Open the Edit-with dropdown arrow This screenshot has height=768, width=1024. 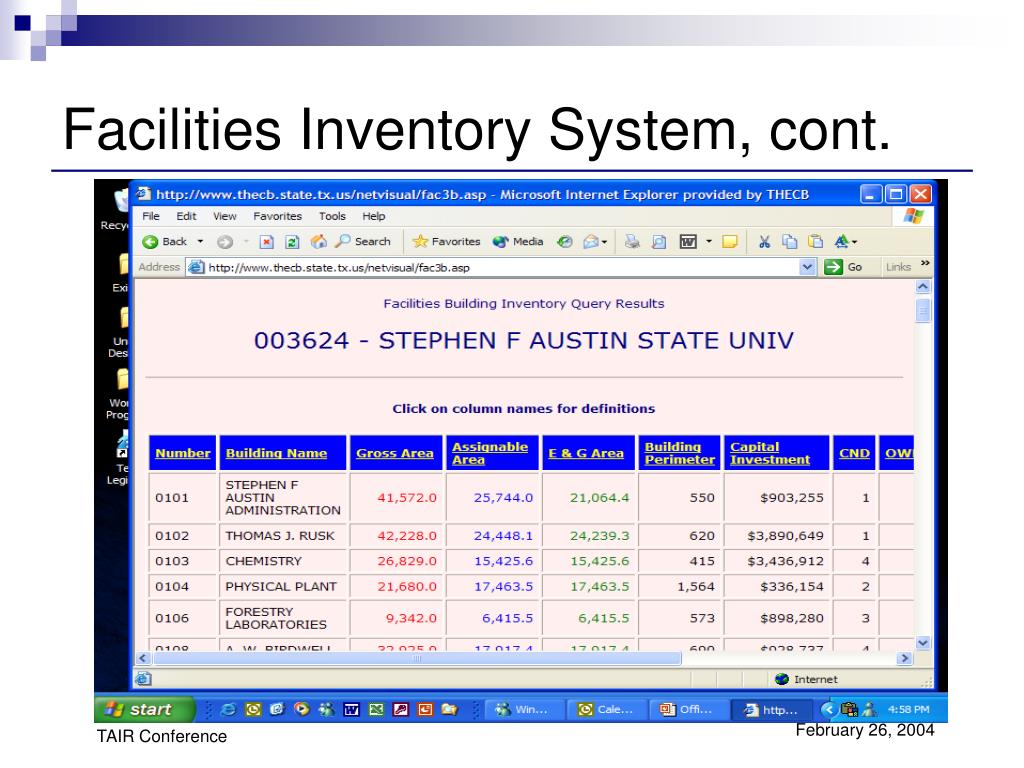coord(709,242)
